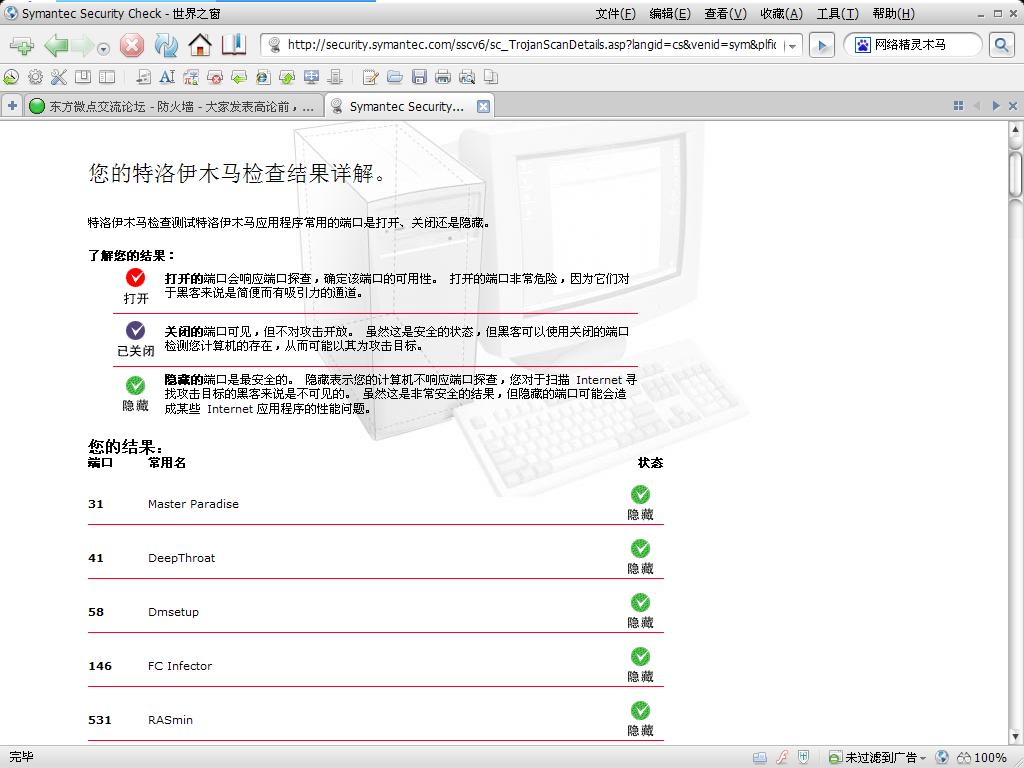The width and height of the screenshot is (1024, 768).
Task: Open the tab list grid icon
Action: (x=958, y=106)
